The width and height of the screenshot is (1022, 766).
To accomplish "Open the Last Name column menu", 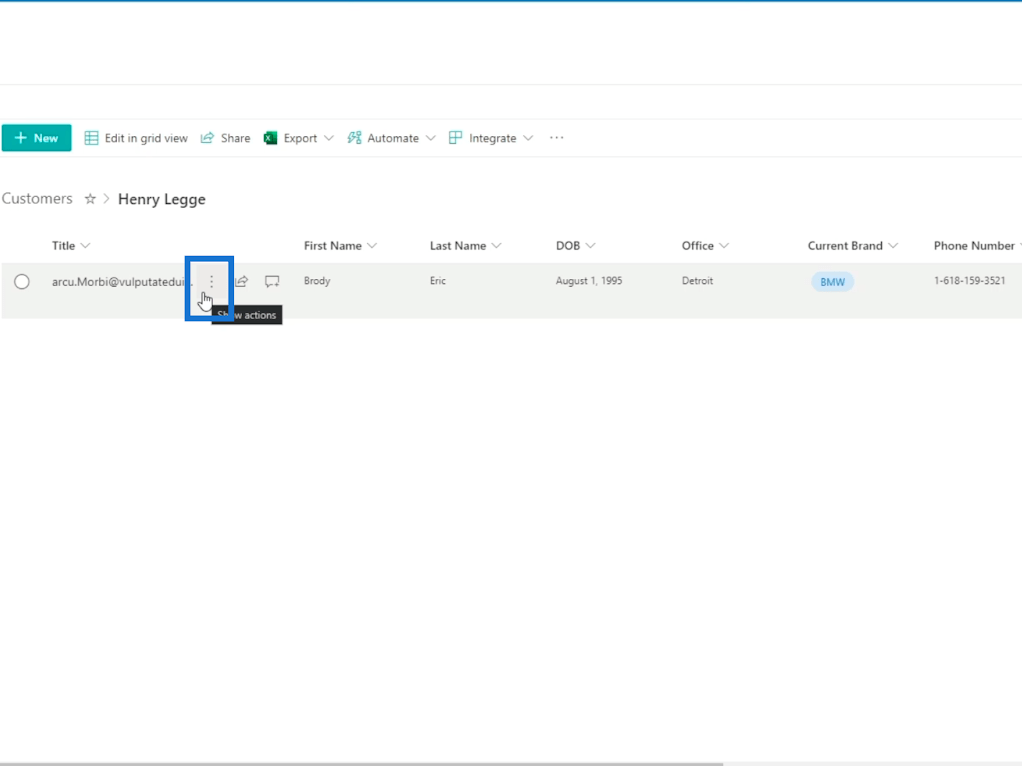I will [x=465, y=246].
